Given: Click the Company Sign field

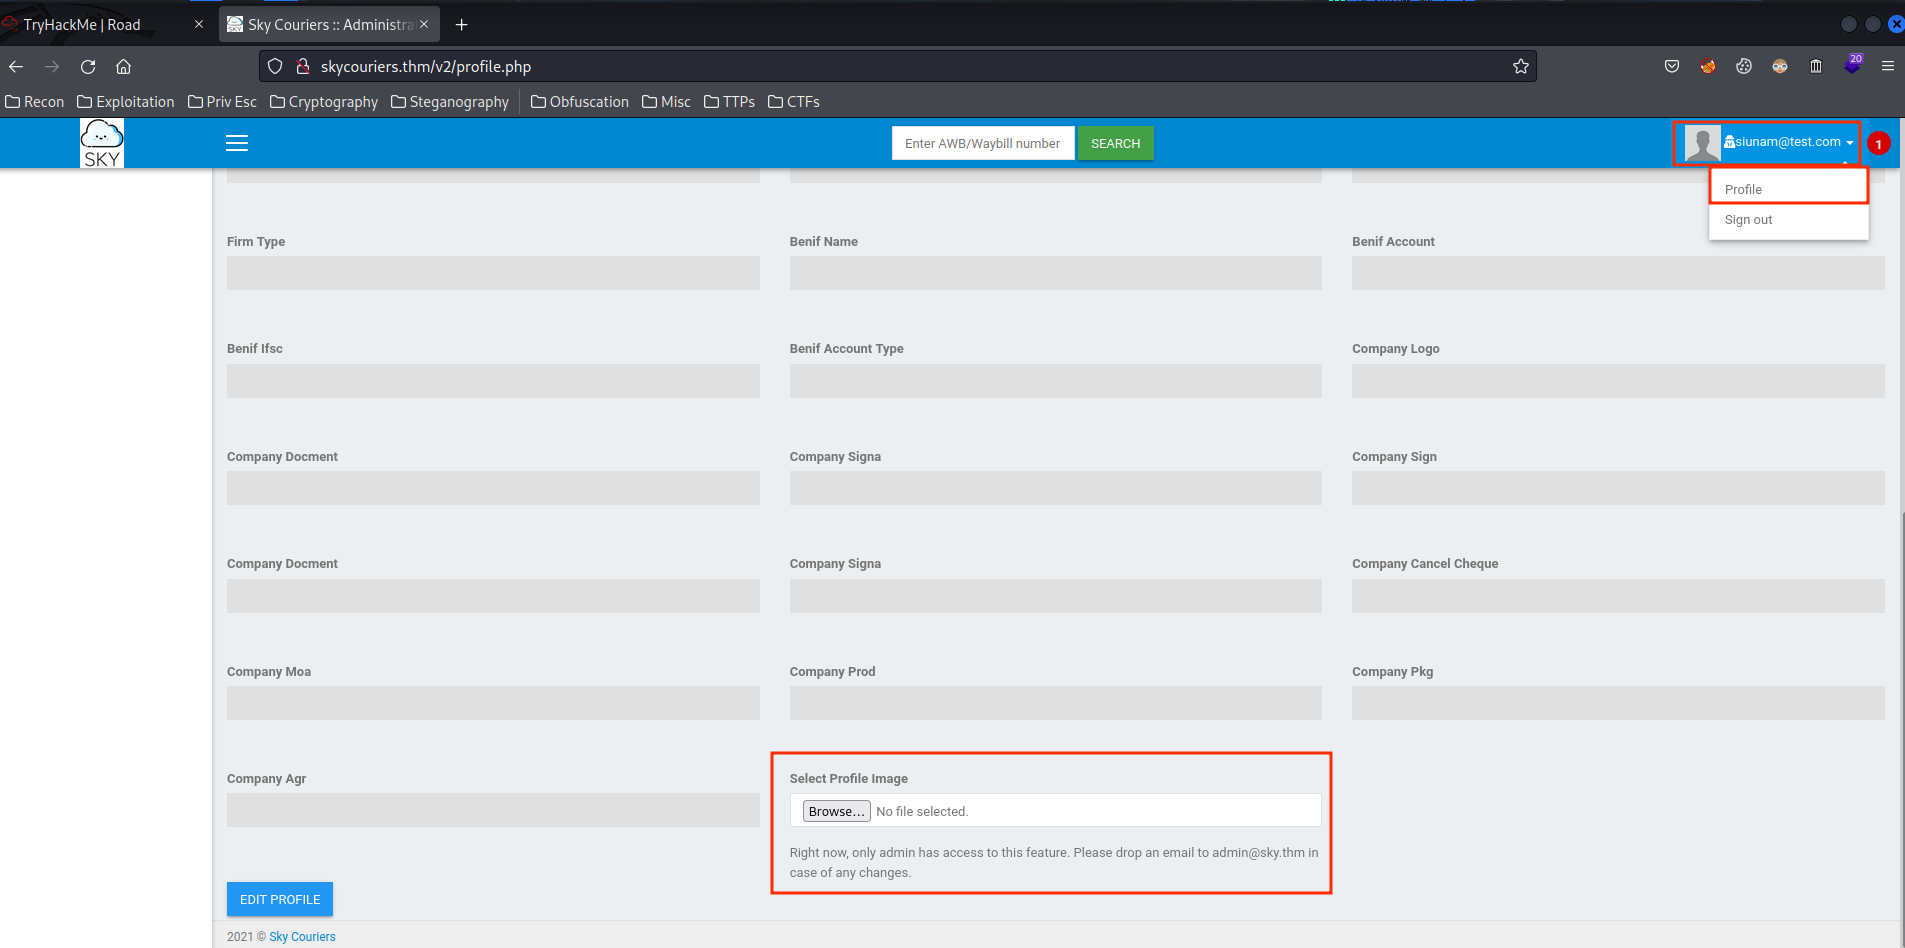Looking at the screenshot, I should [x=1618, y=488].
